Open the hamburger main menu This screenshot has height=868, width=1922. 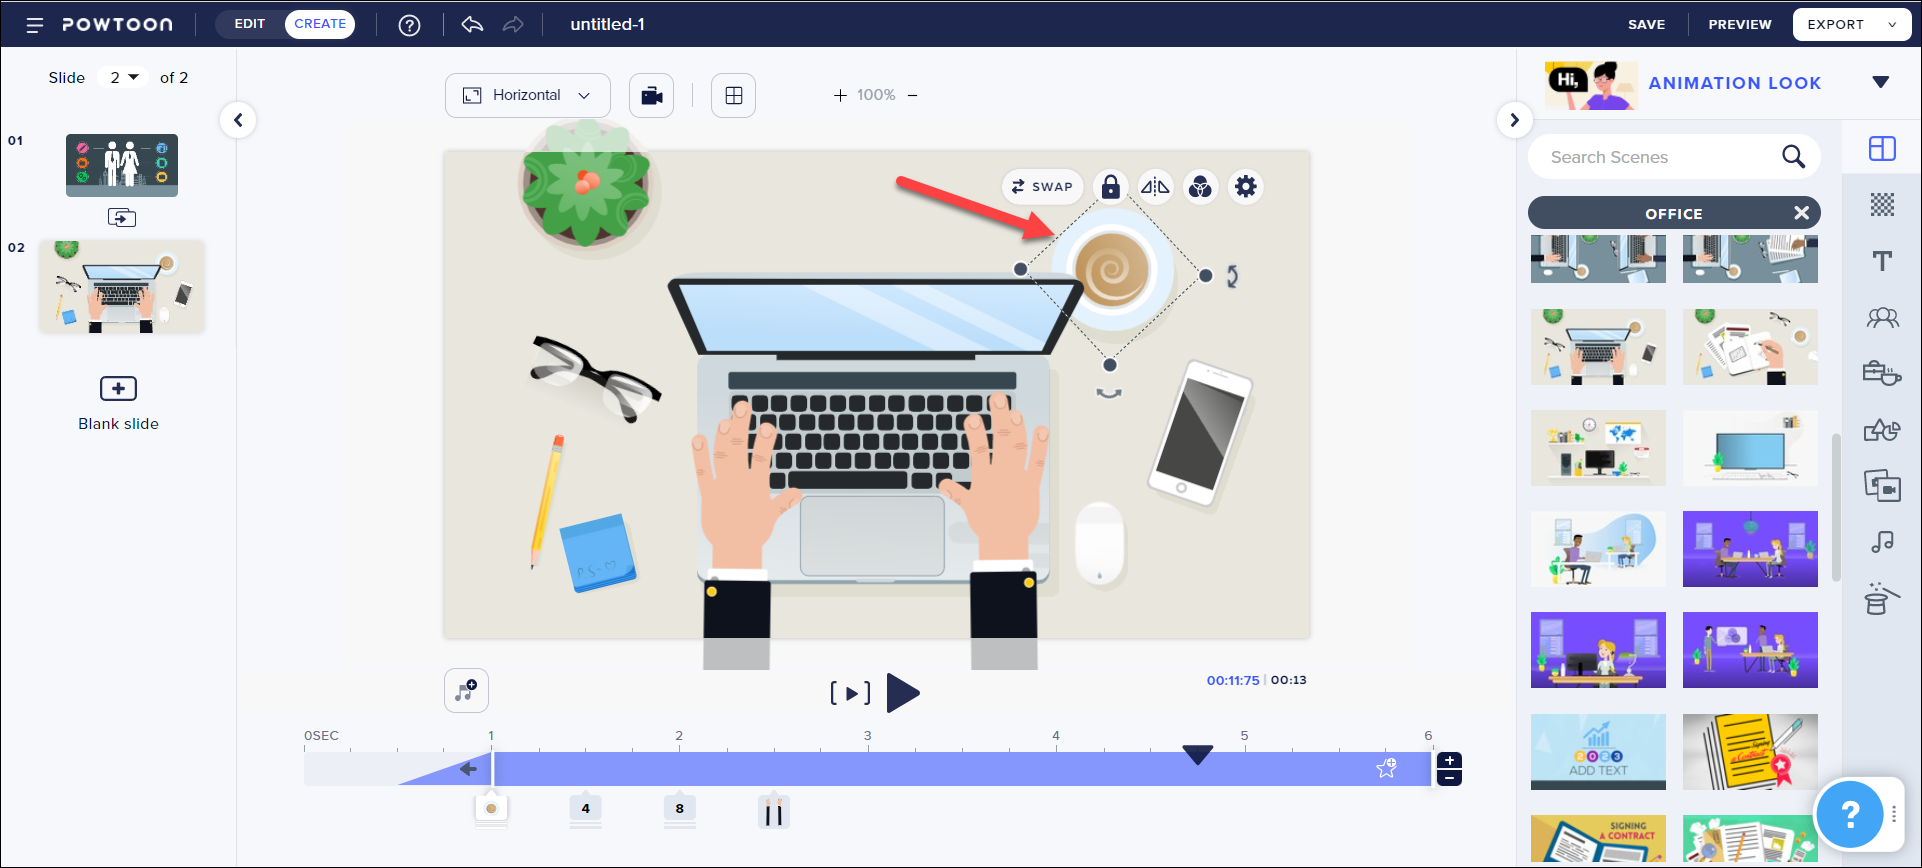(35, 25)
